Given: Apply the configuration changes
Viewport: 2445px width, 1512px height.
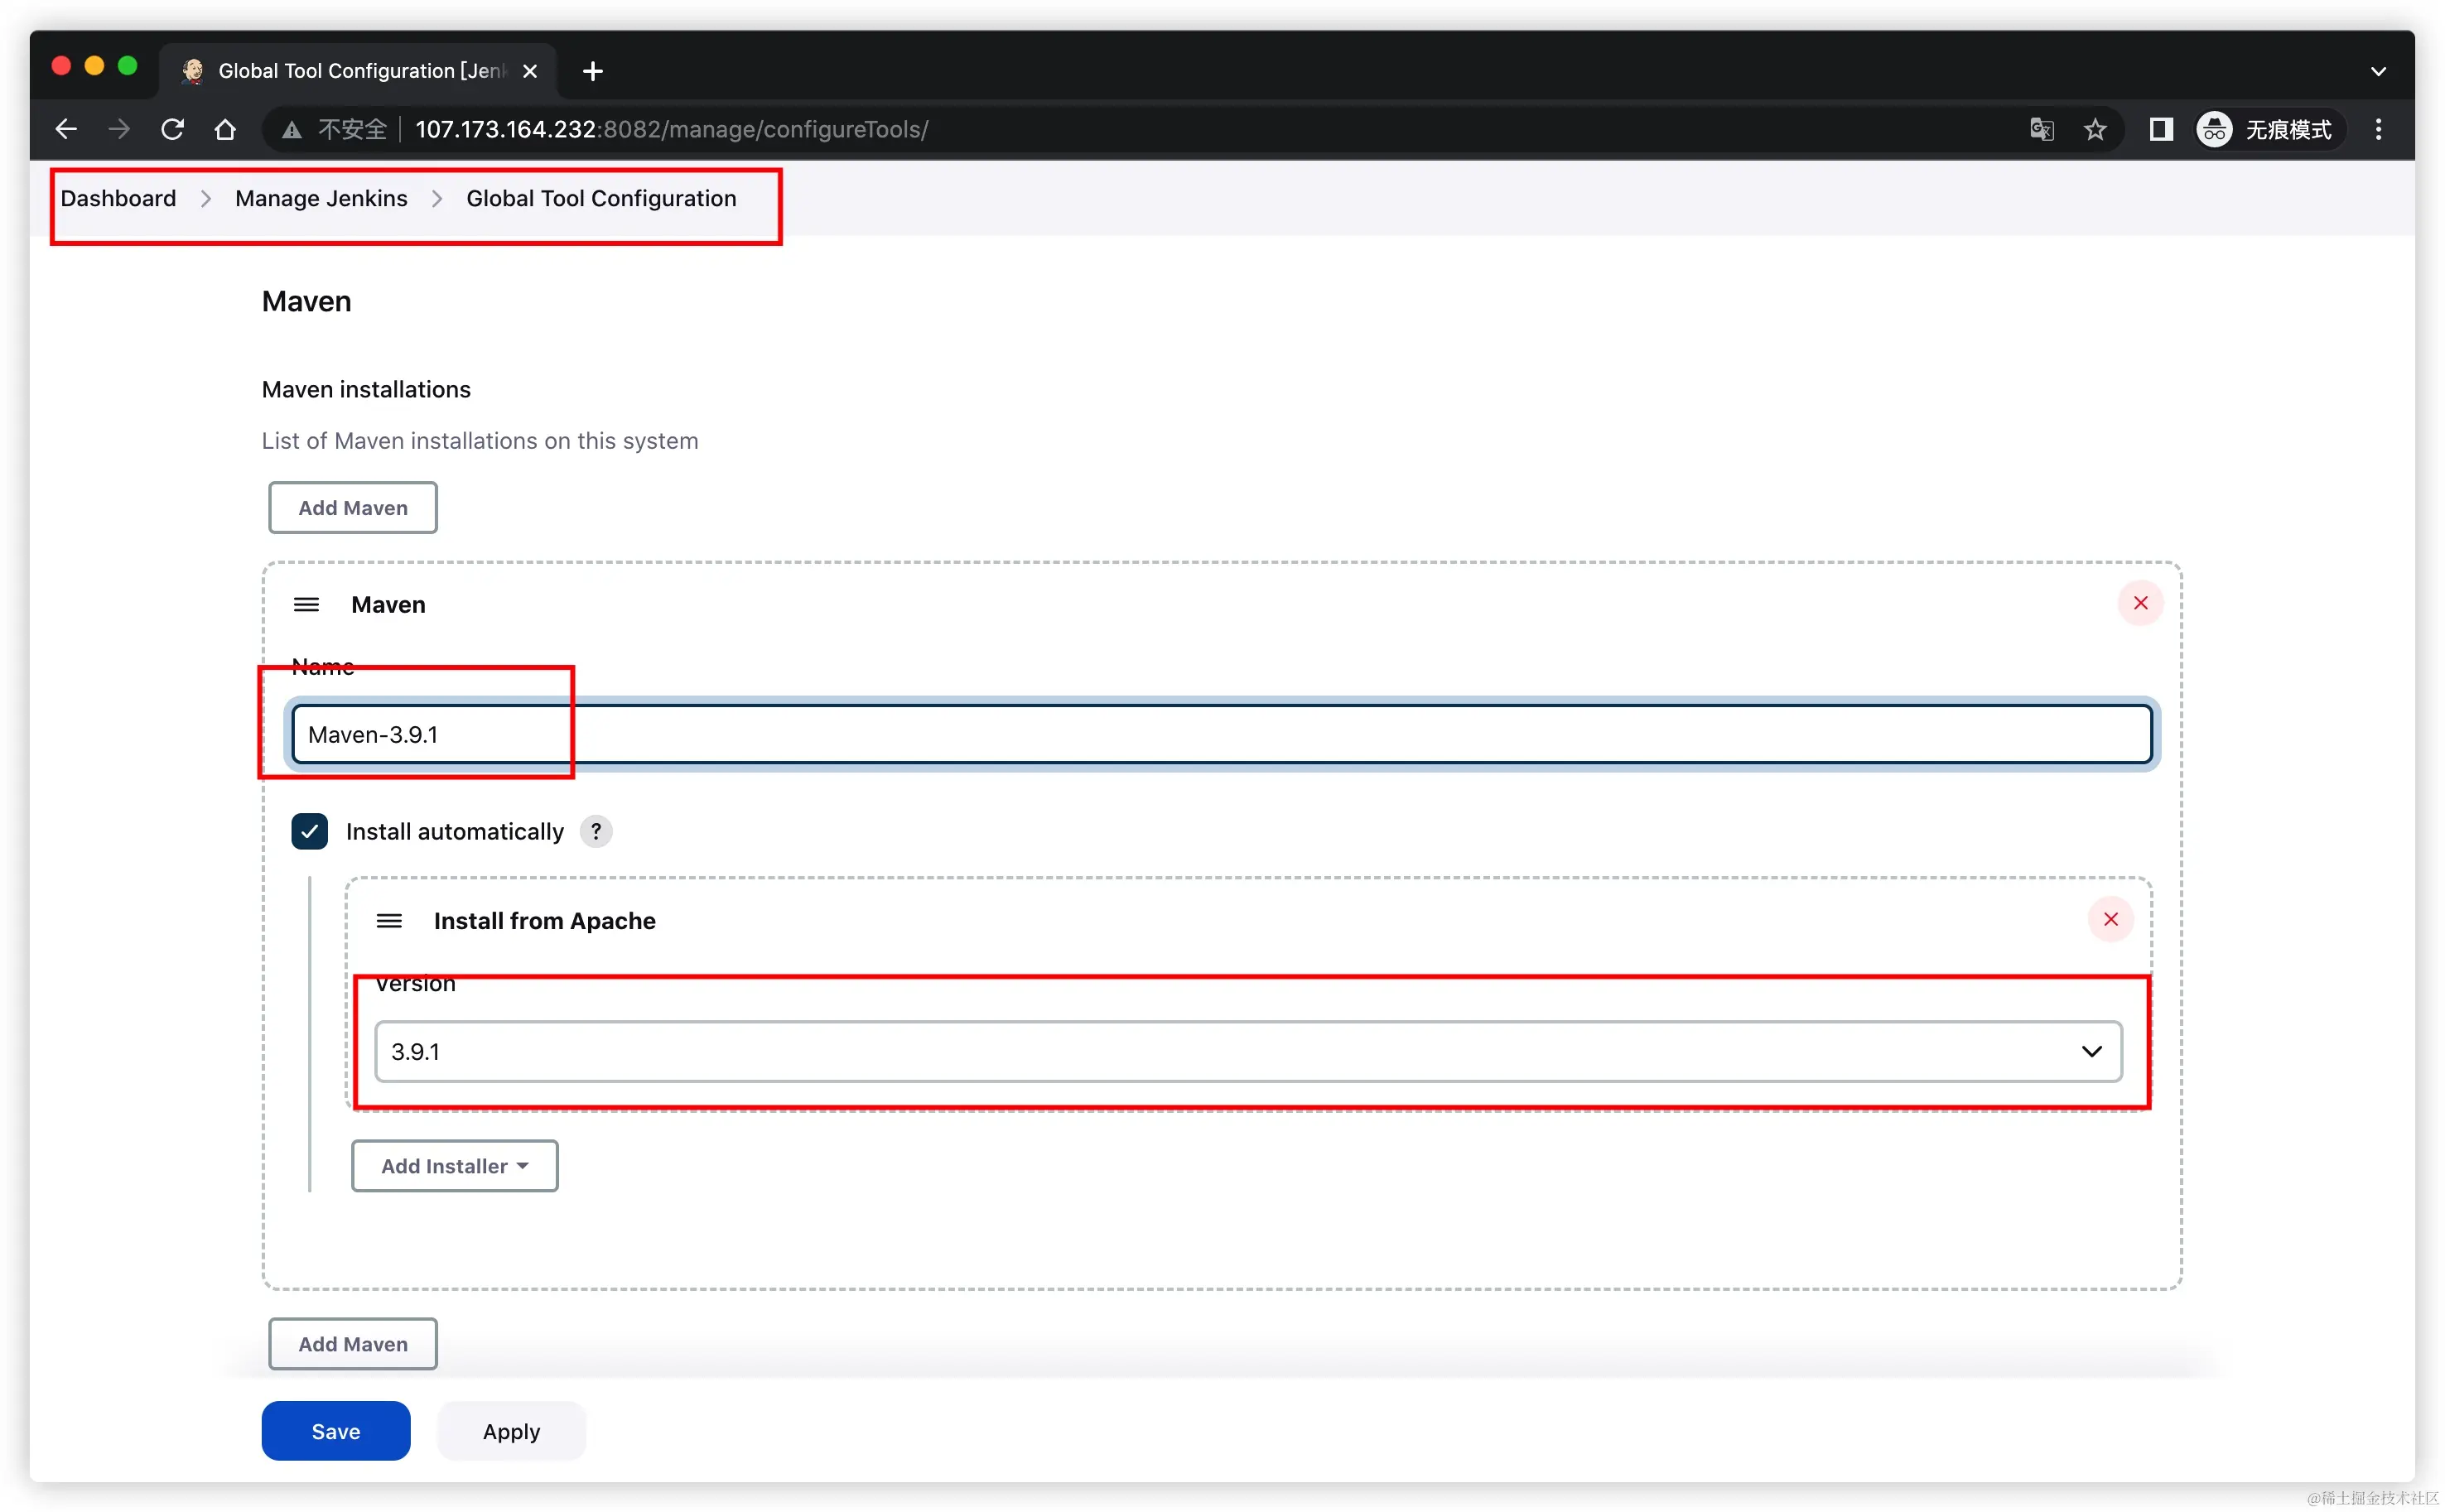Looking at the screenshot, I should point(511,1430).
